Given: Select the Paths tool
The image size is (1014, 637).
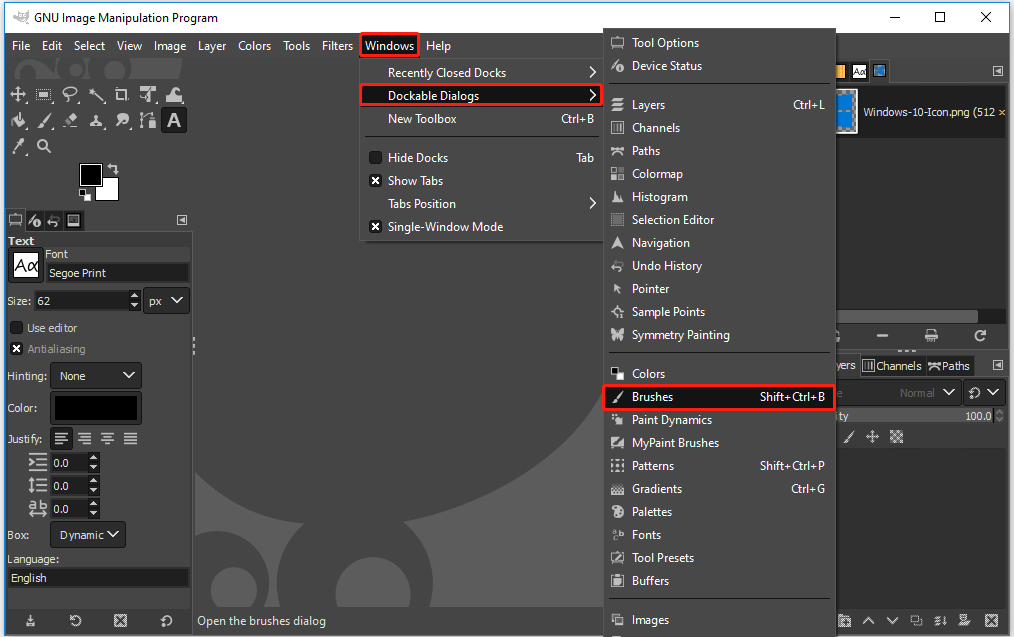Looking at the screenshot, I should 148,120.
